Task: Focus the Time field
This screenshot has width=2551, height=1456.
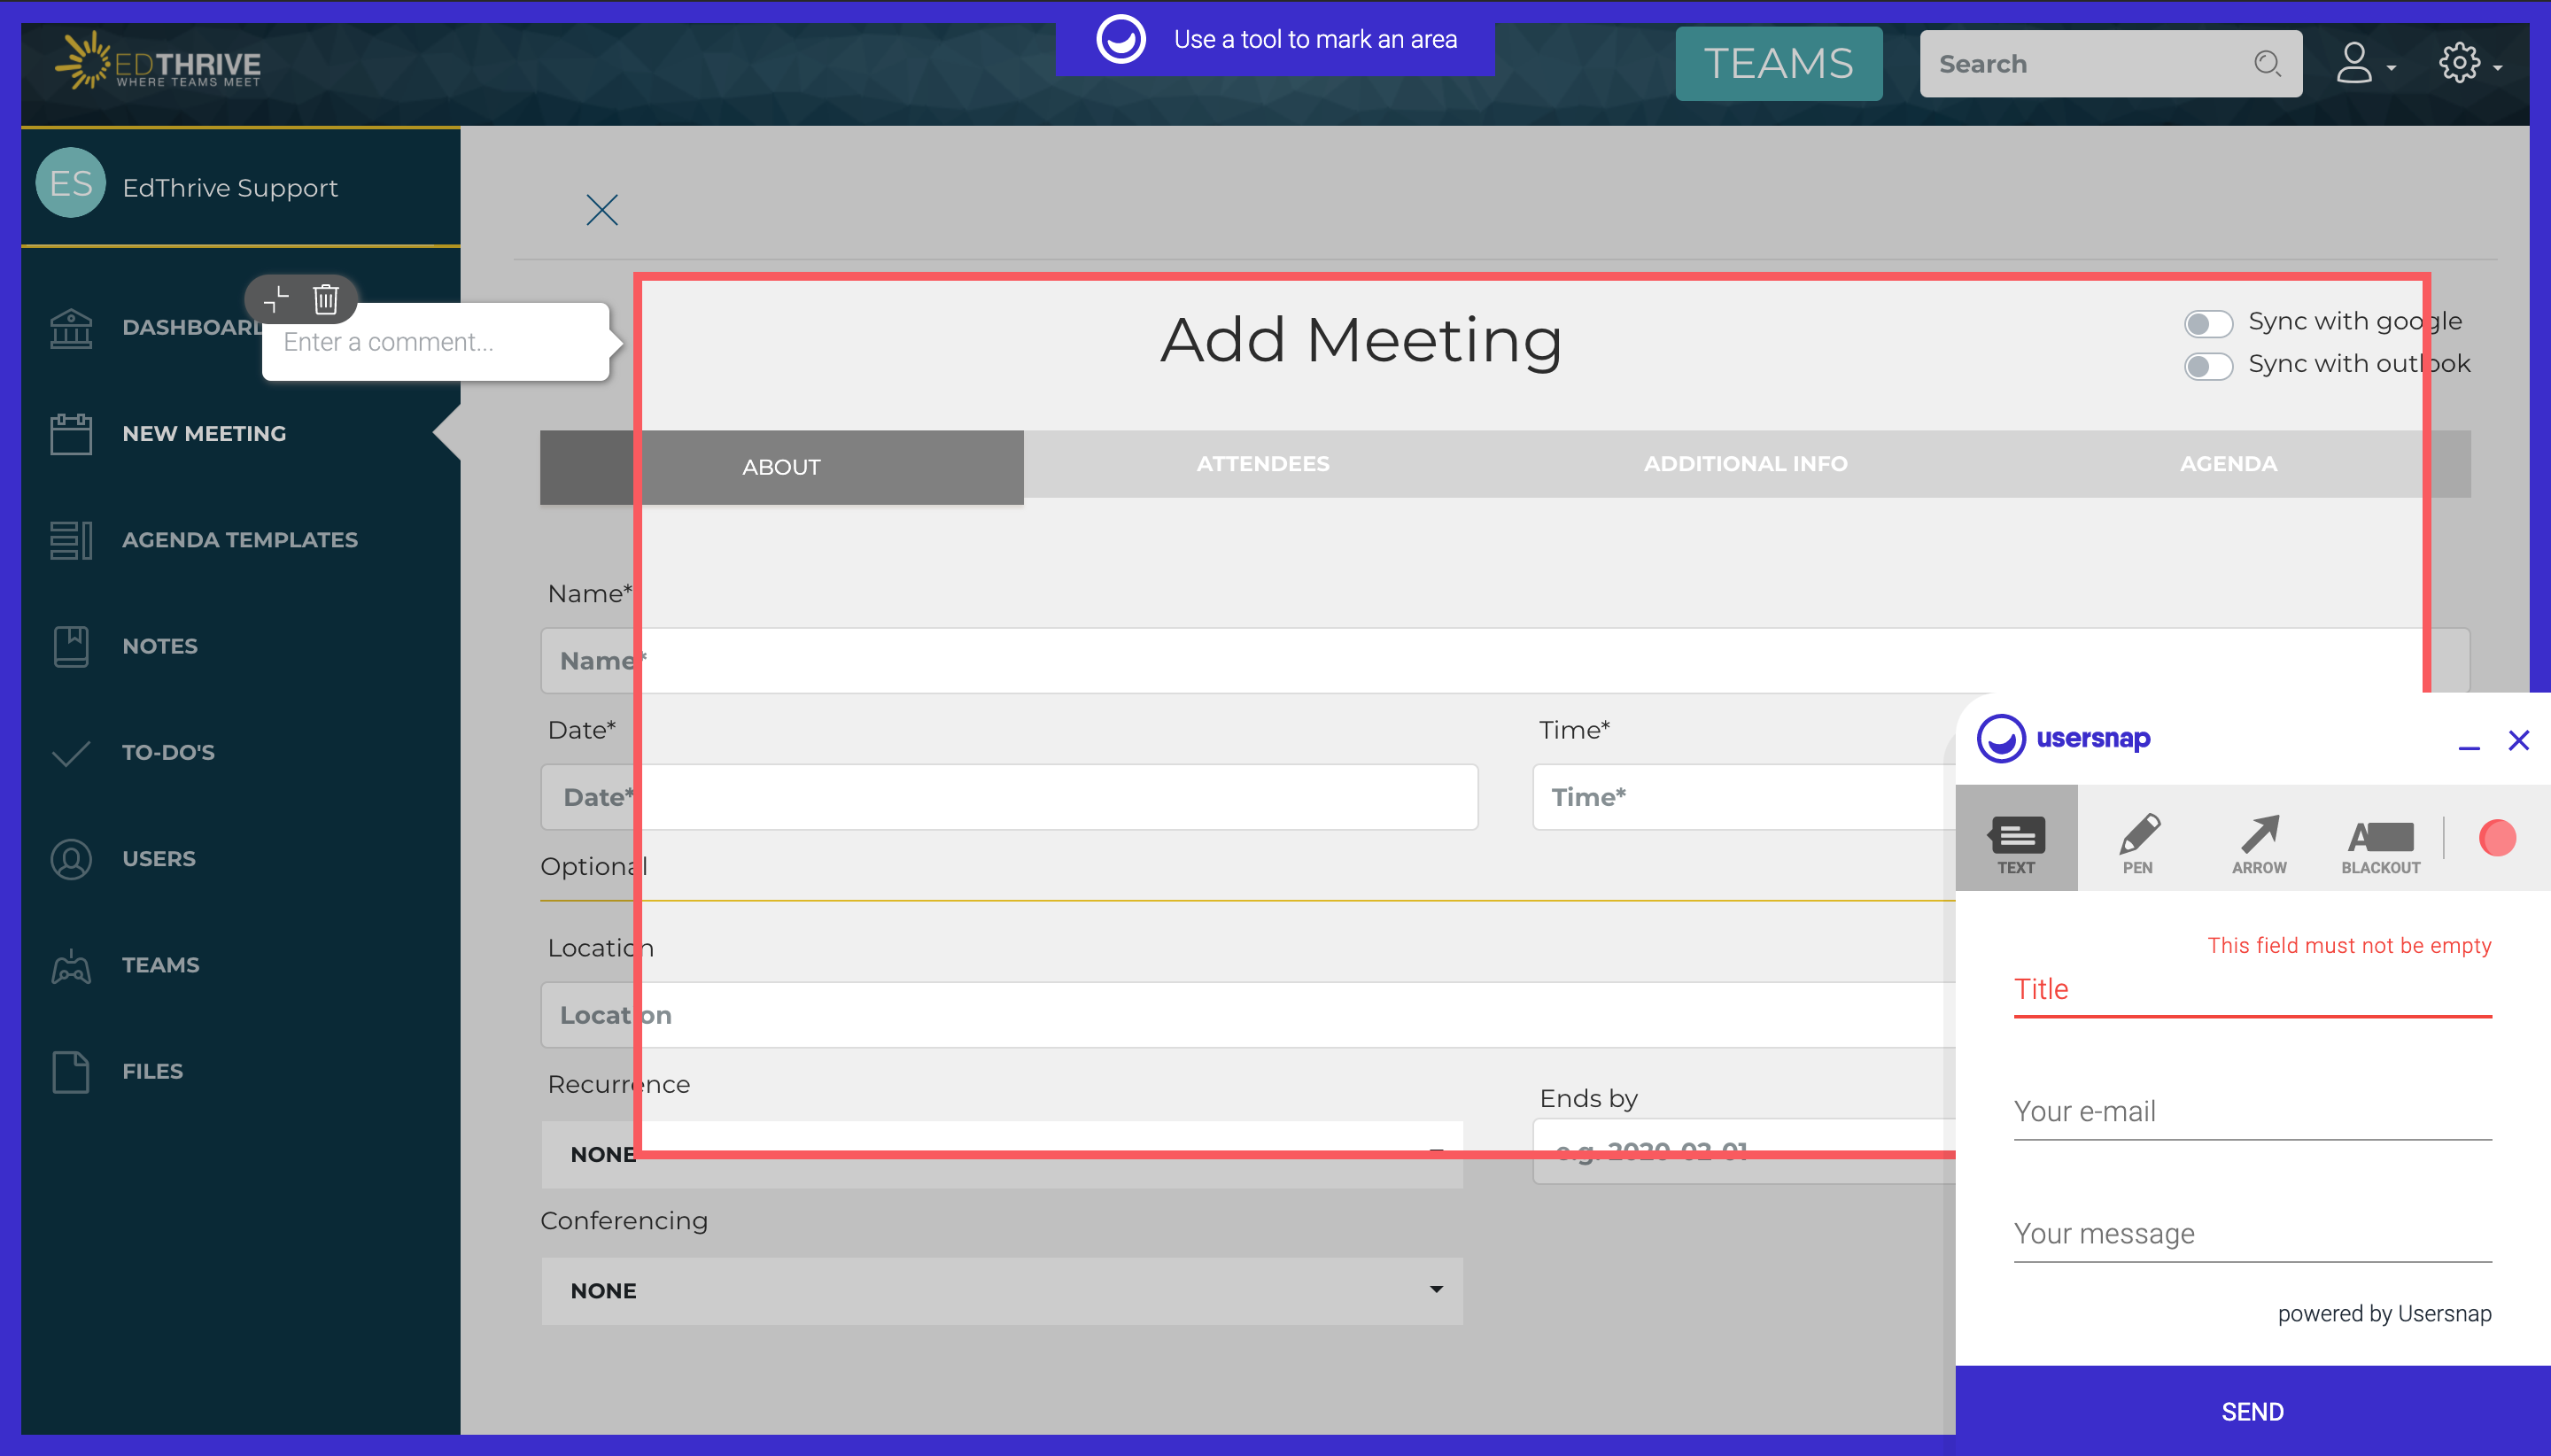Action: point(1743,797)
